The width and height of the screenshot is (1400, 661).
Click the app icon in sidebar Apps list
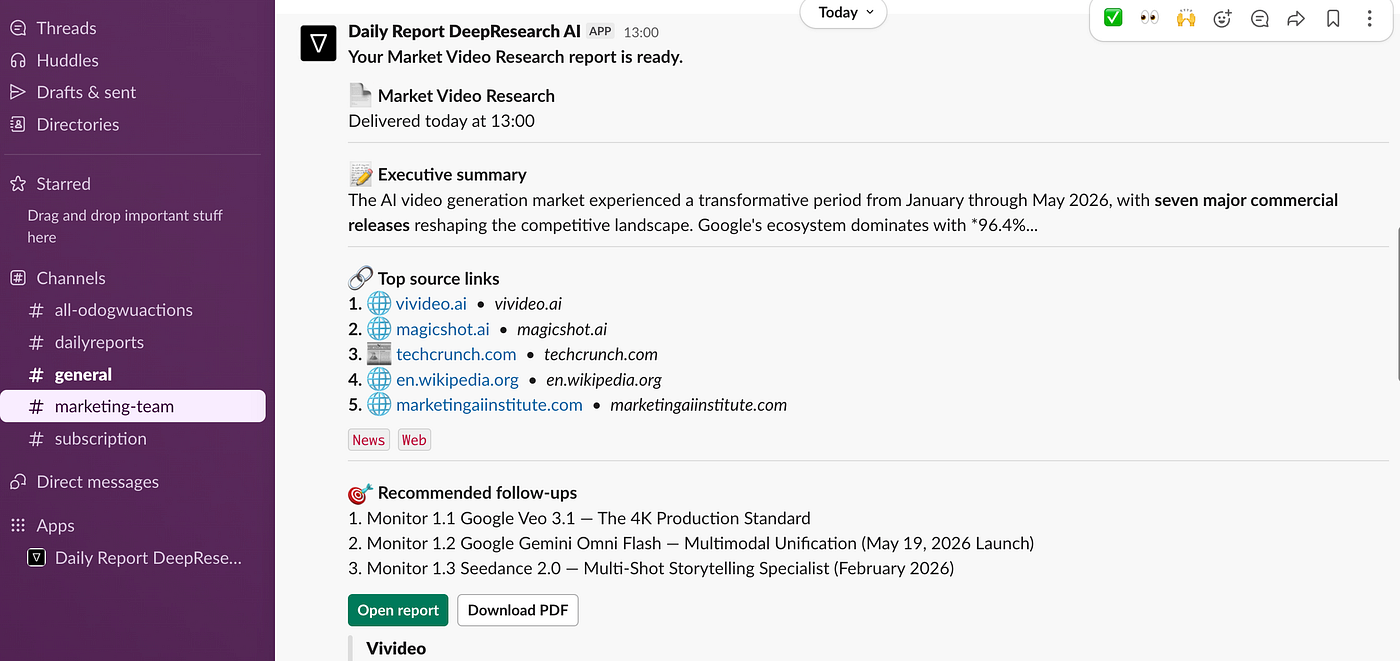pos(36,558)
